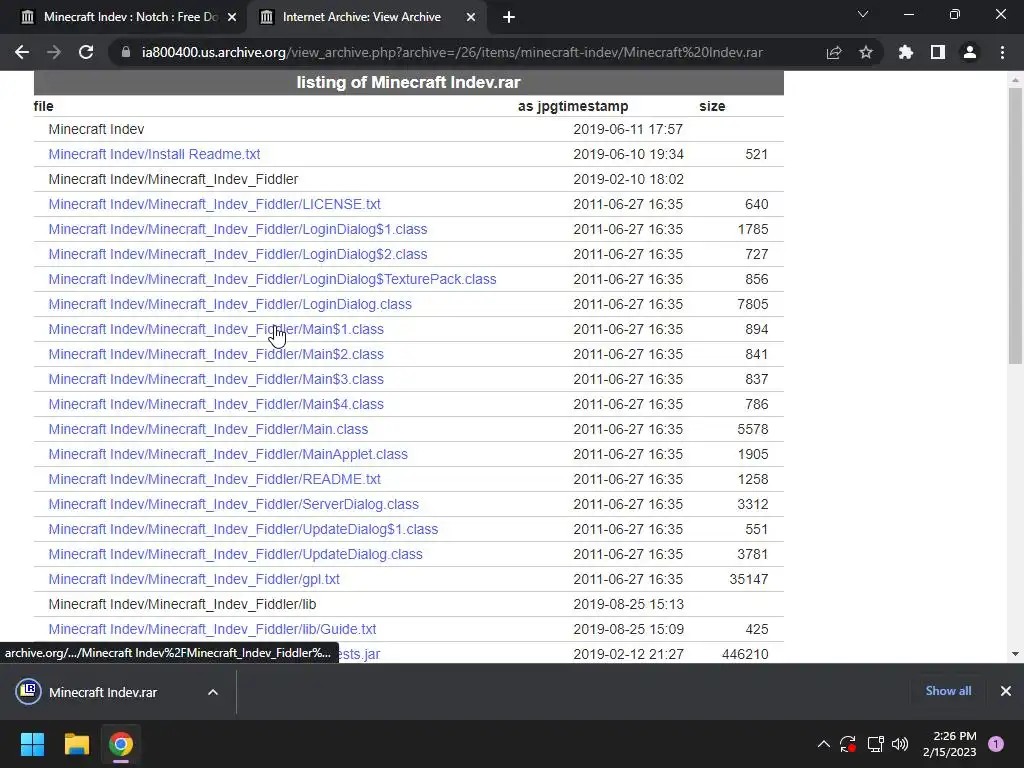The height and width of the screenshot is (768, 1024).
Task: Open File Explorer from the taskbar
Action: [x=76, y=744]
